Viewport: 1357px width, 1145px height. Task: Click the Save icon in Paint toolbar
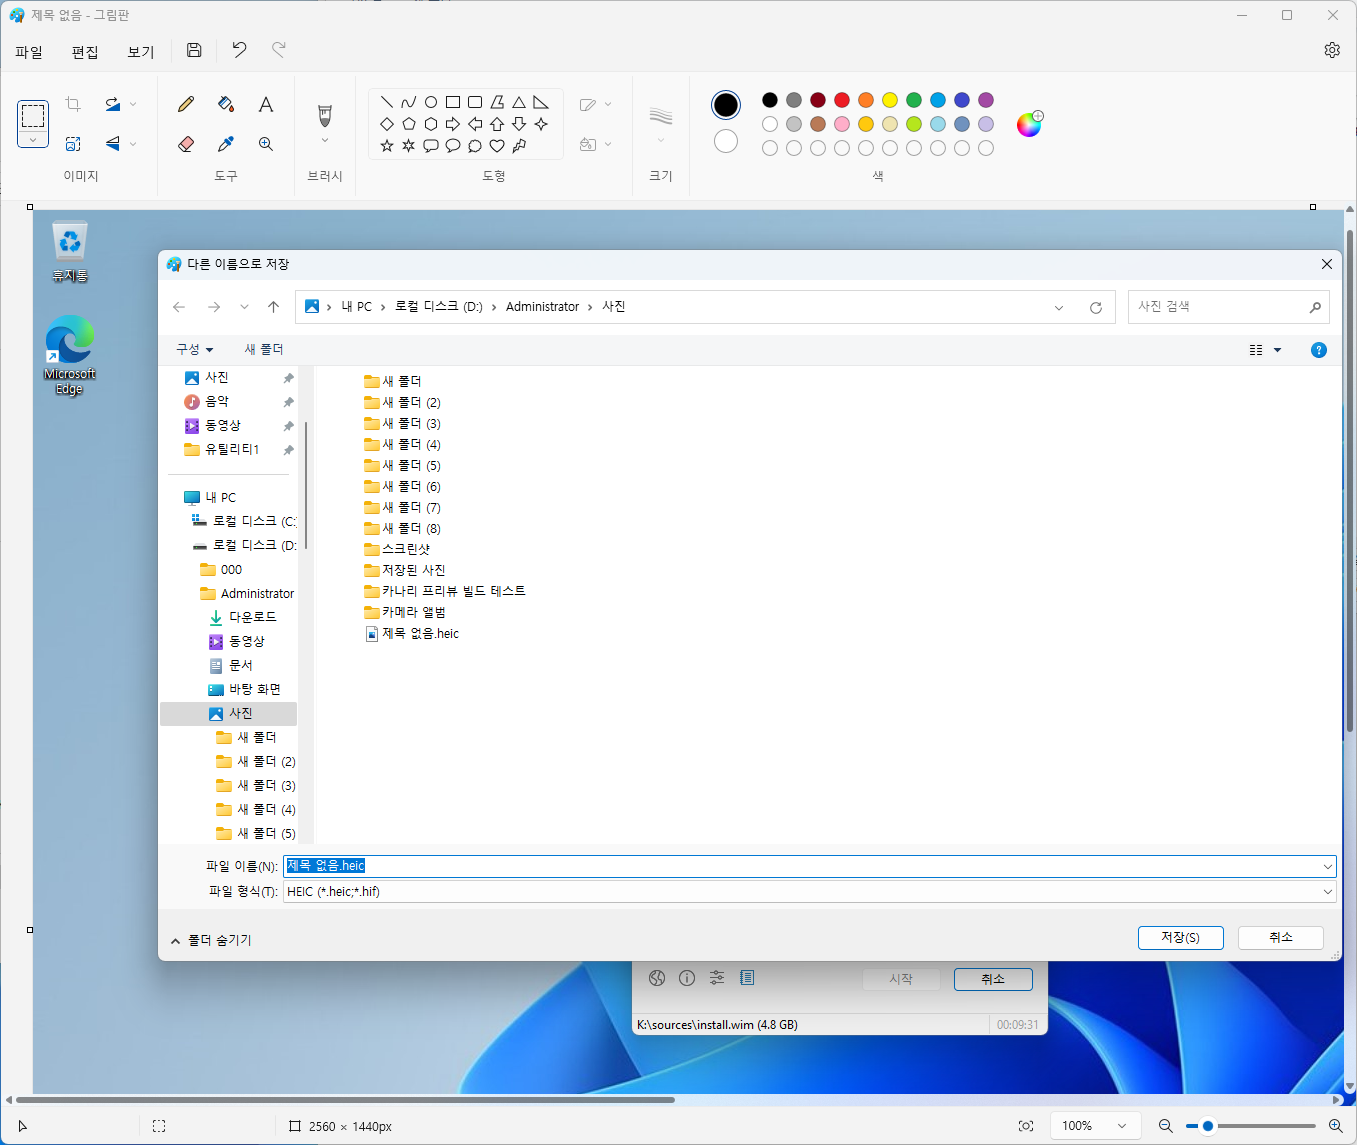[194, 50]
